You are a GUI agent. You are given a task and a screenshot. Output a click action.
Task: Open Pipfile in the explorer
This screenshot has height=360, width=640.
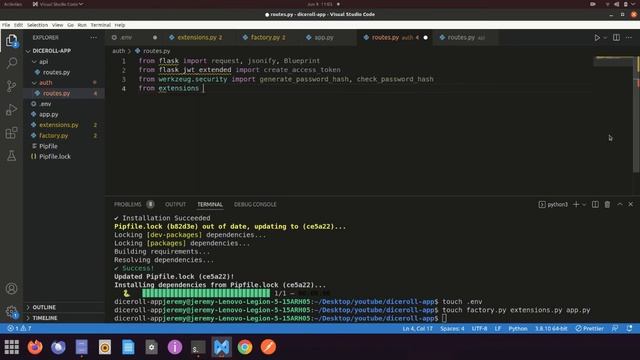(x=48, y=146)
